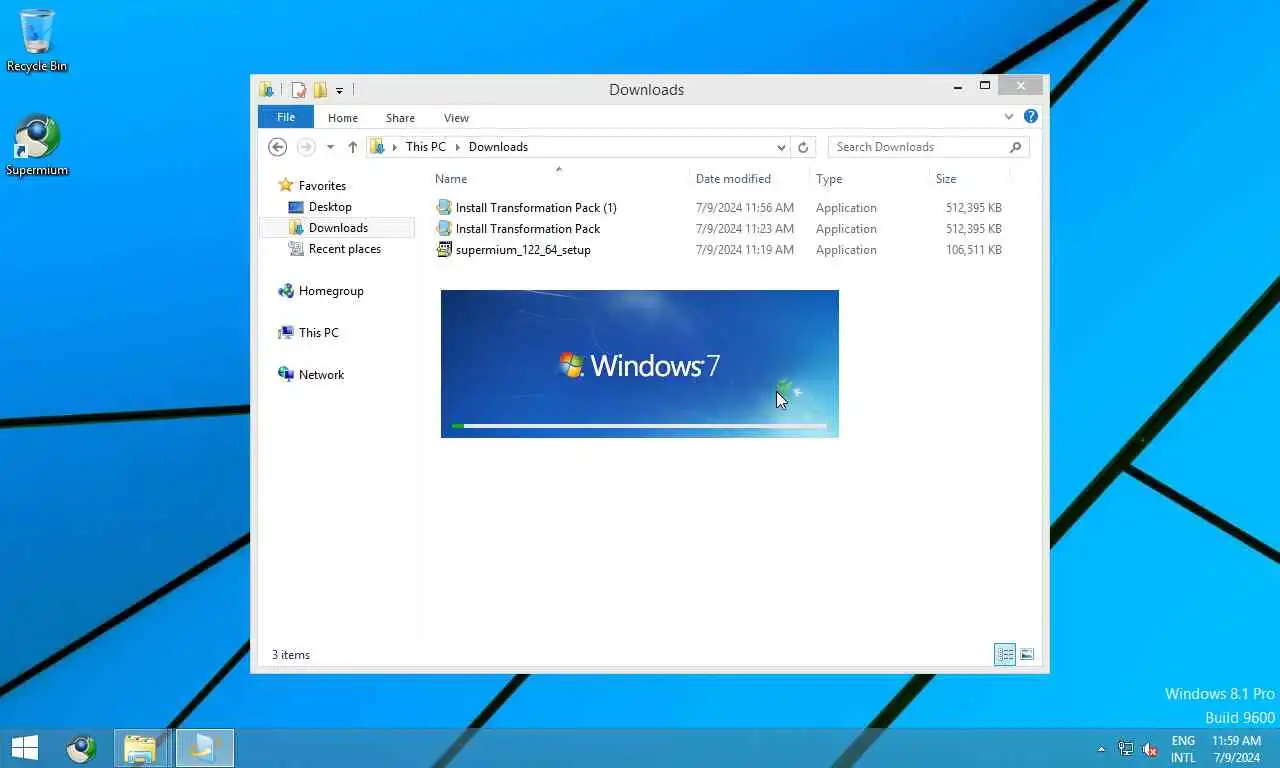This screenshot has height=768, width=1280.
Task: Switch to the View ribbon tab
Action: tap(456, 118)
